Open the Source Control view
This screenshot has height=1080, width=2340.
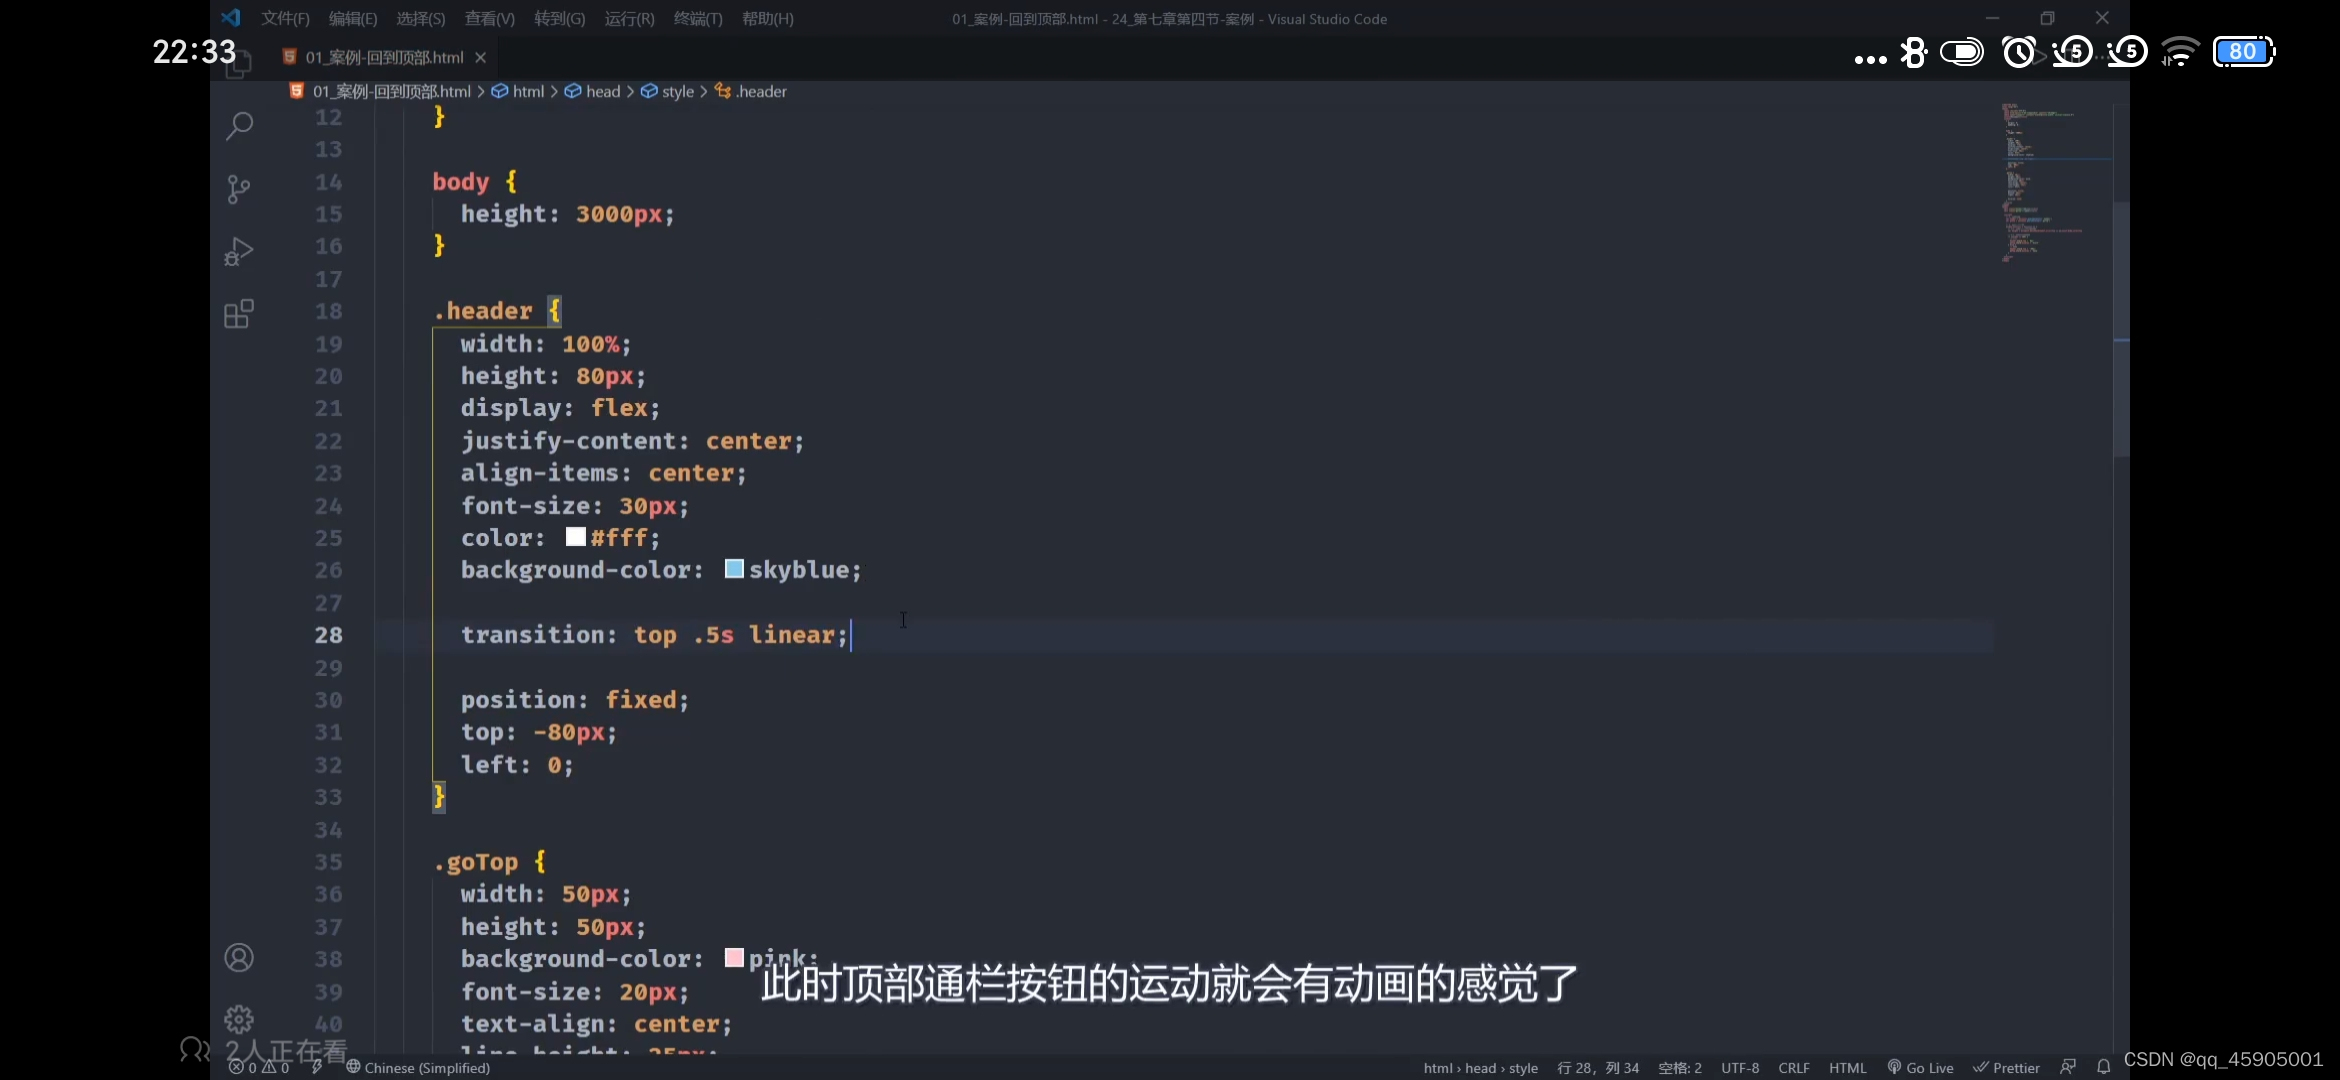(x=239, y=189)
